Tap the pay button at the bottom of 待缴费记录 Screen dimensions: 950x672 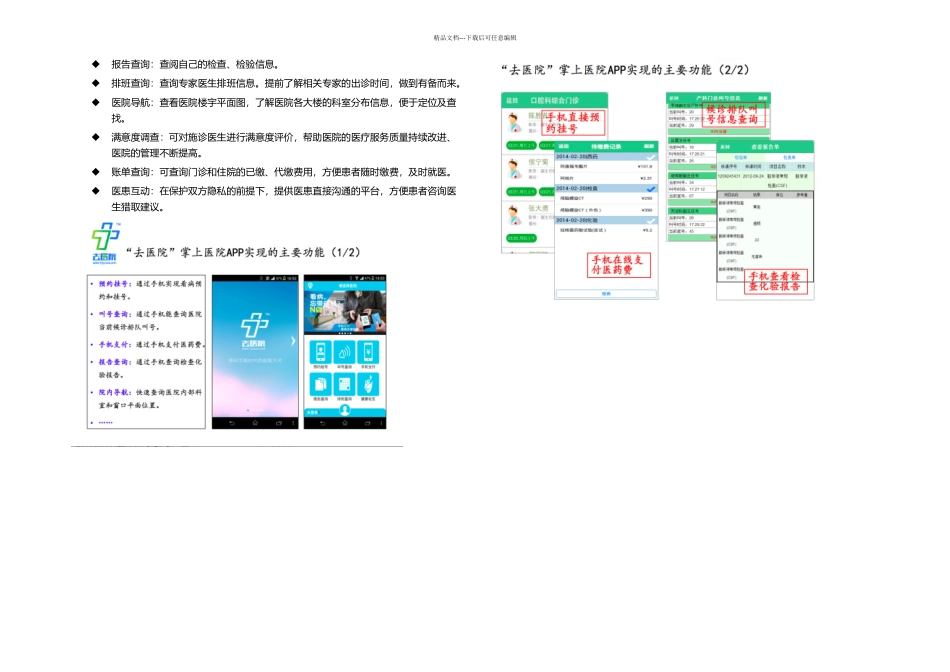pos(606,293)
